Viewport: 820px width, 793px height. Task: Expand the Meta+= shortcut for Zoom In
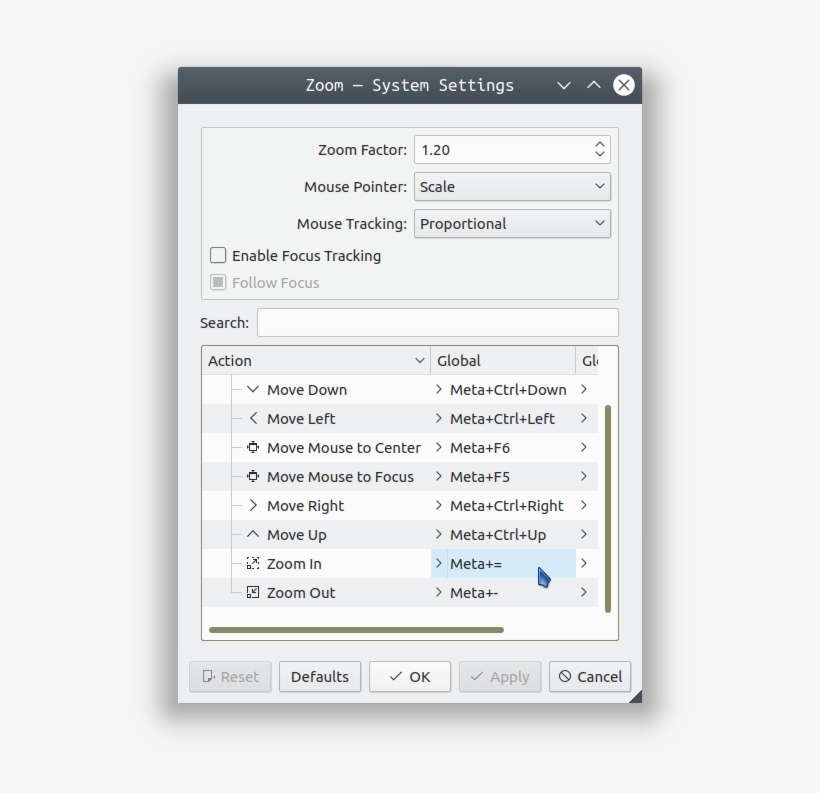tap(438, 564)
